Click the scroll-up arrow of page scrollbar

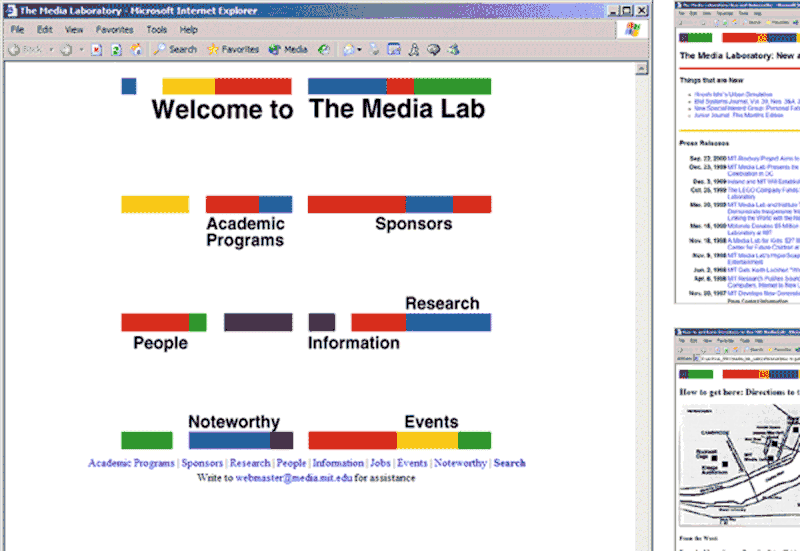[x=642, y=69]
